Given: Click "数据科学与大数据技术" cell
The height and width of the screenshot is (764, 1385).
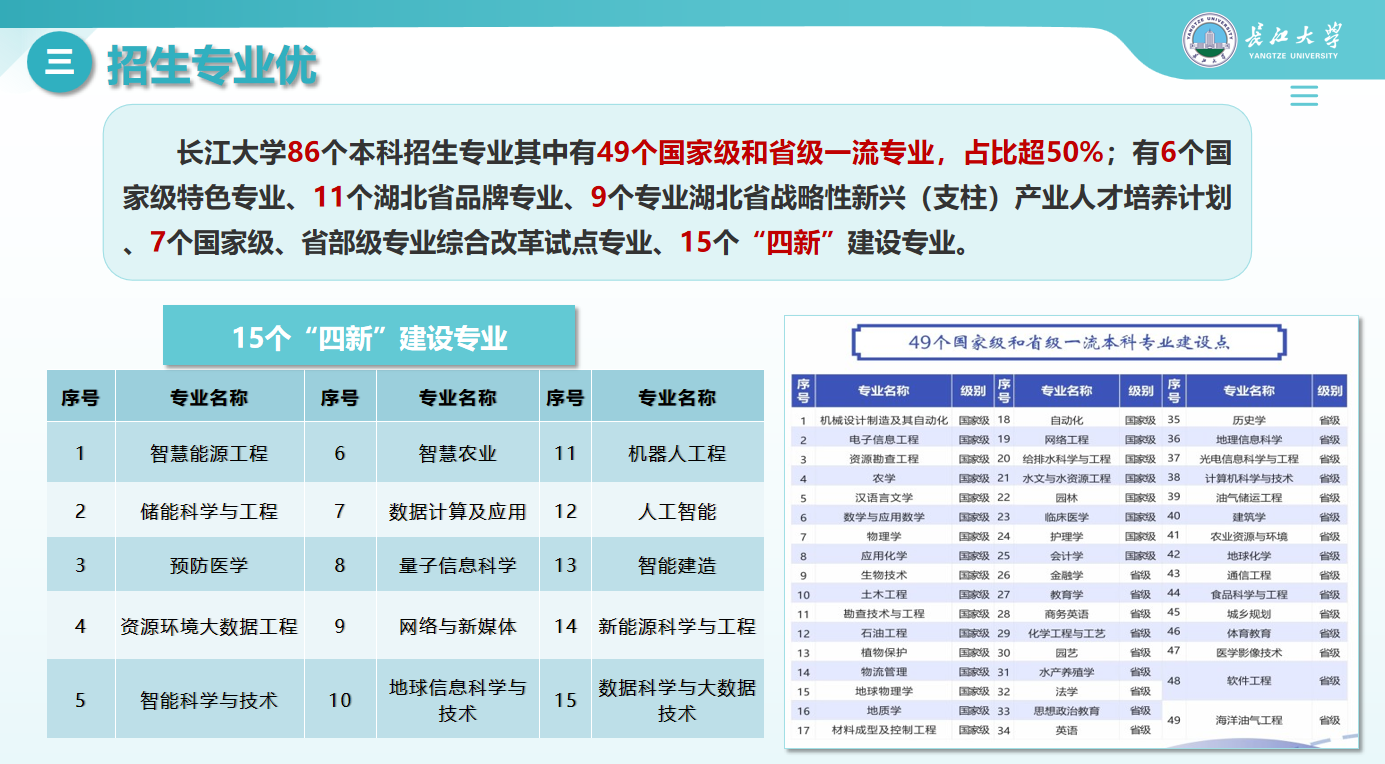Looking at the screenshot, I should click(x=677, y=700).
